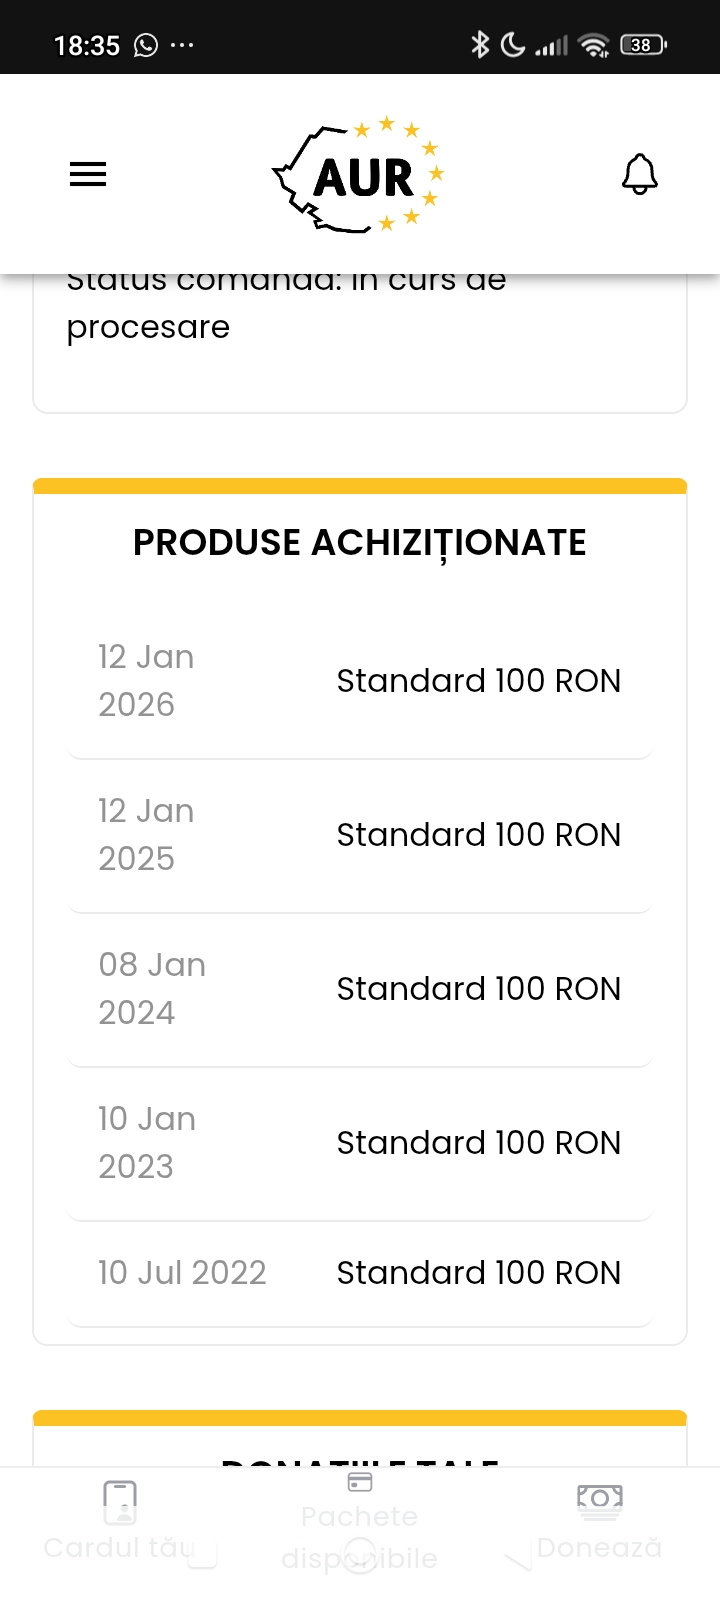Tap the battery level indicator
The width and height of the screenshot is (720, 1600).
(x=643, y=45)
